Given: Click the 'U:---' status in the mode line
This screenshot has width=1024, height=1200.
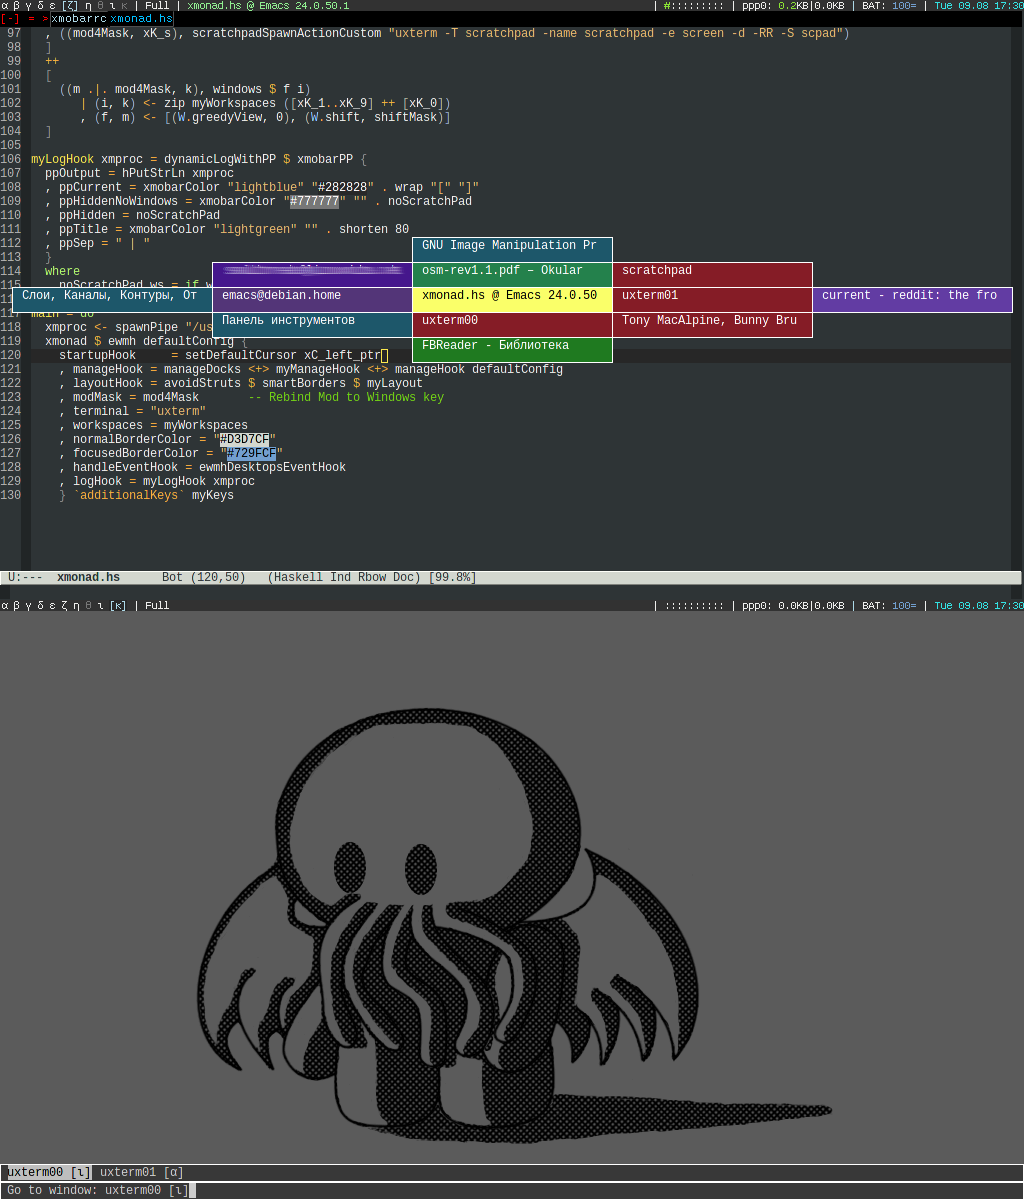Looking at the screenshot, I should [x=24, y=577].
